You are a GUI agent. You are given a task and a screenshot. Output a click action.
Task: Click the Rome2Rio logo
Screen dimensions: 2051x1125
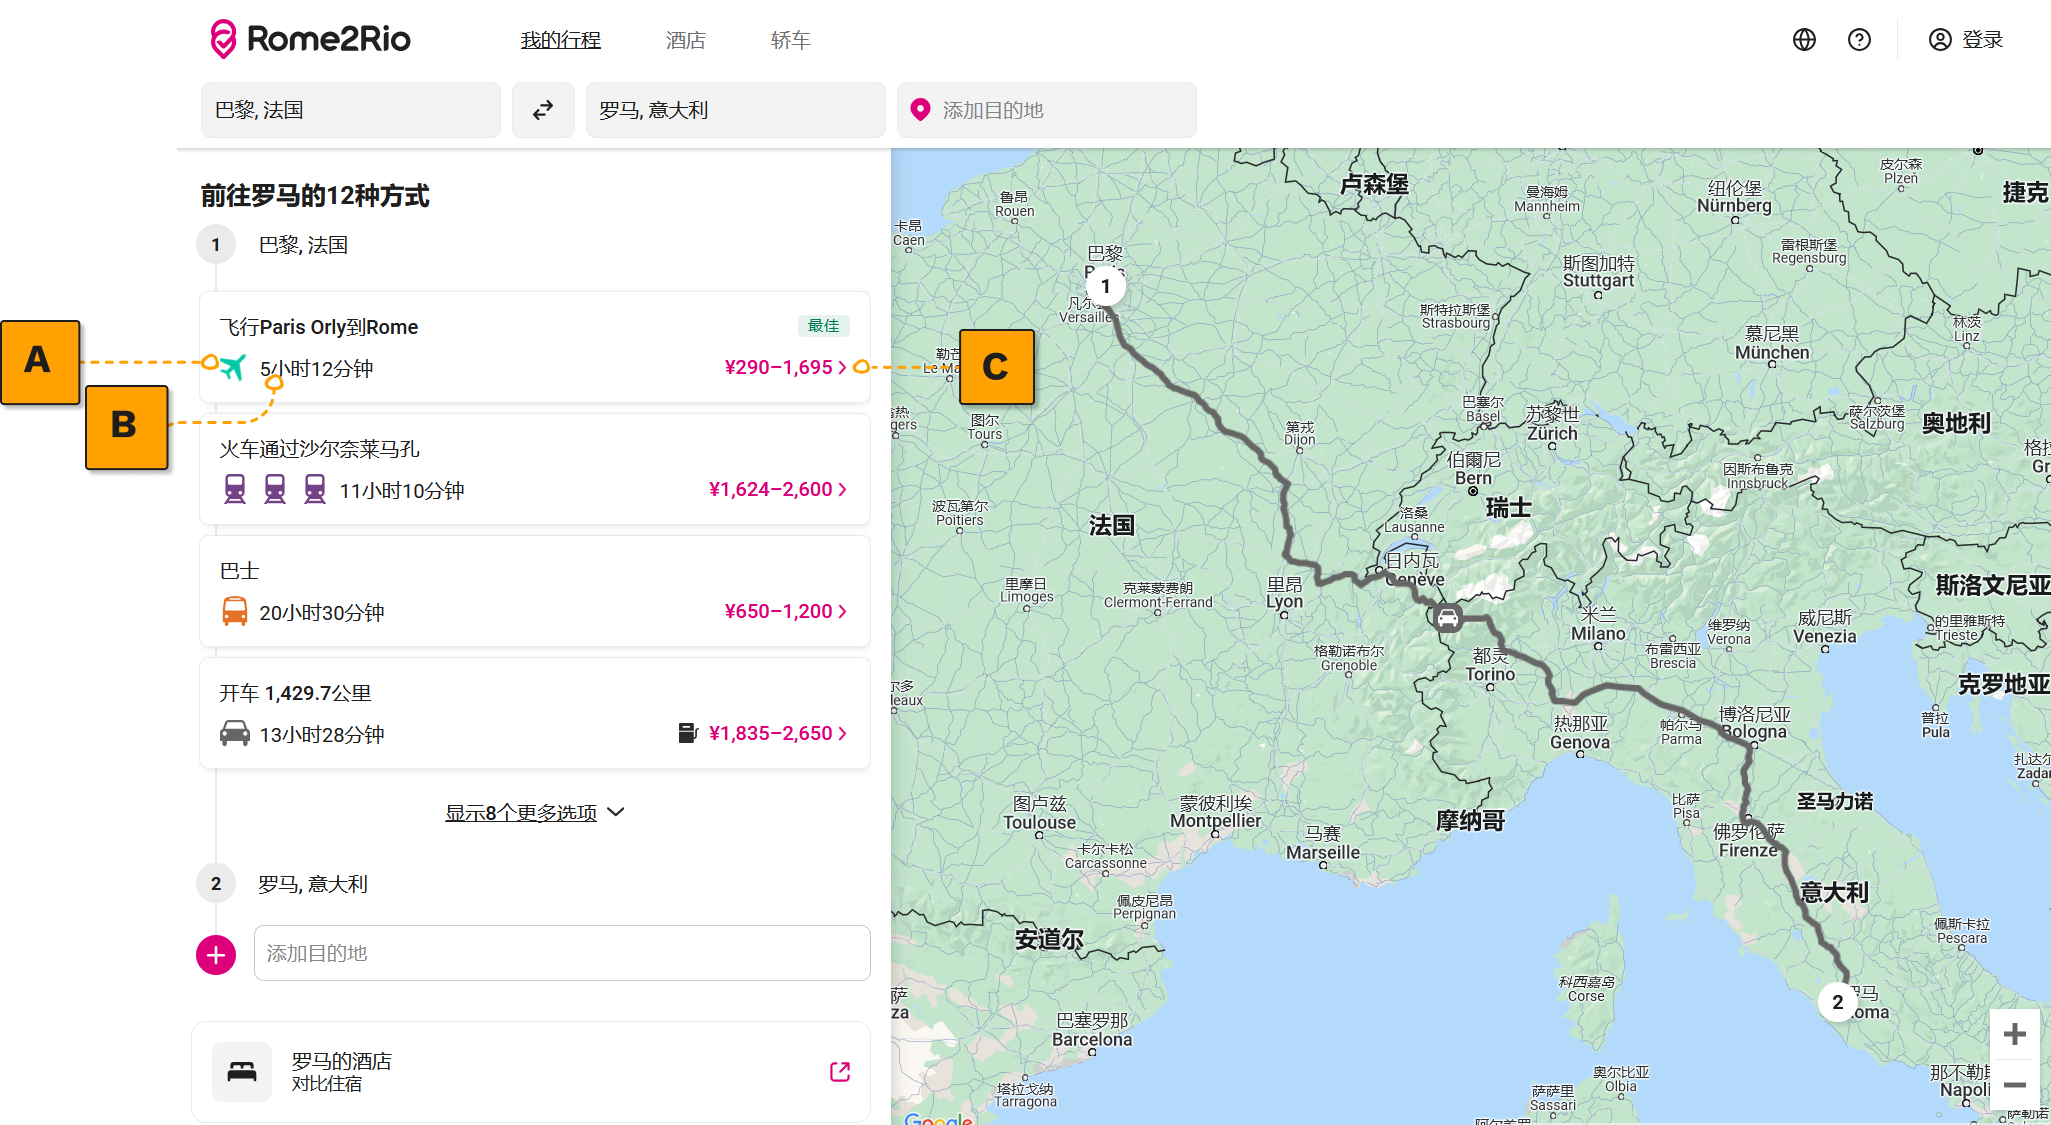point(310,40)
